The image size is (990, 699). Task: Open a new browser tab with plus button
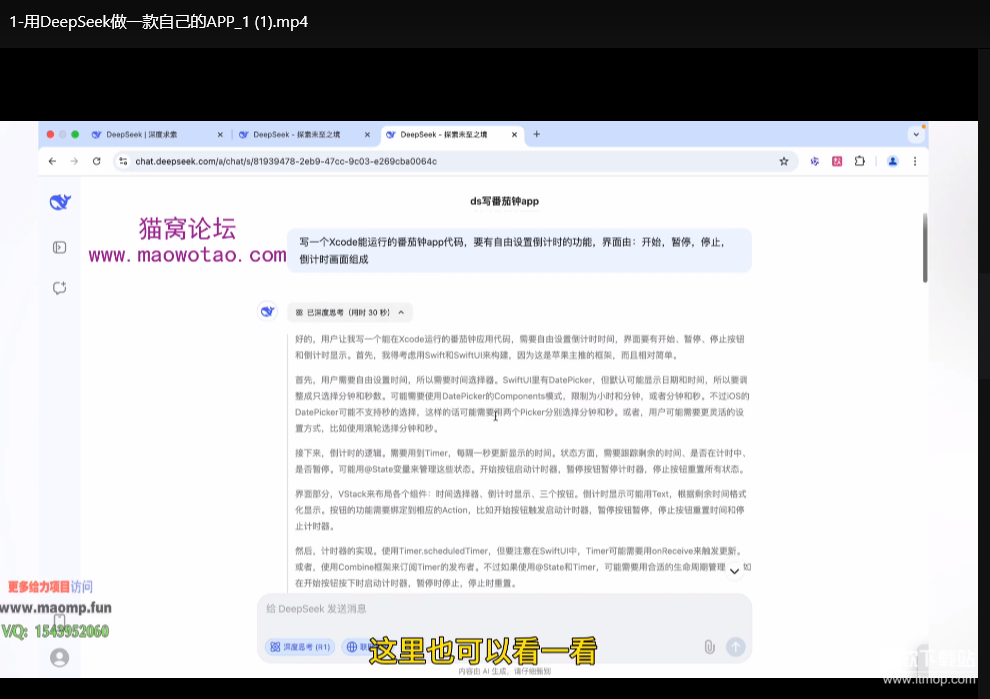pyautogui.click(x=537, y=134)
